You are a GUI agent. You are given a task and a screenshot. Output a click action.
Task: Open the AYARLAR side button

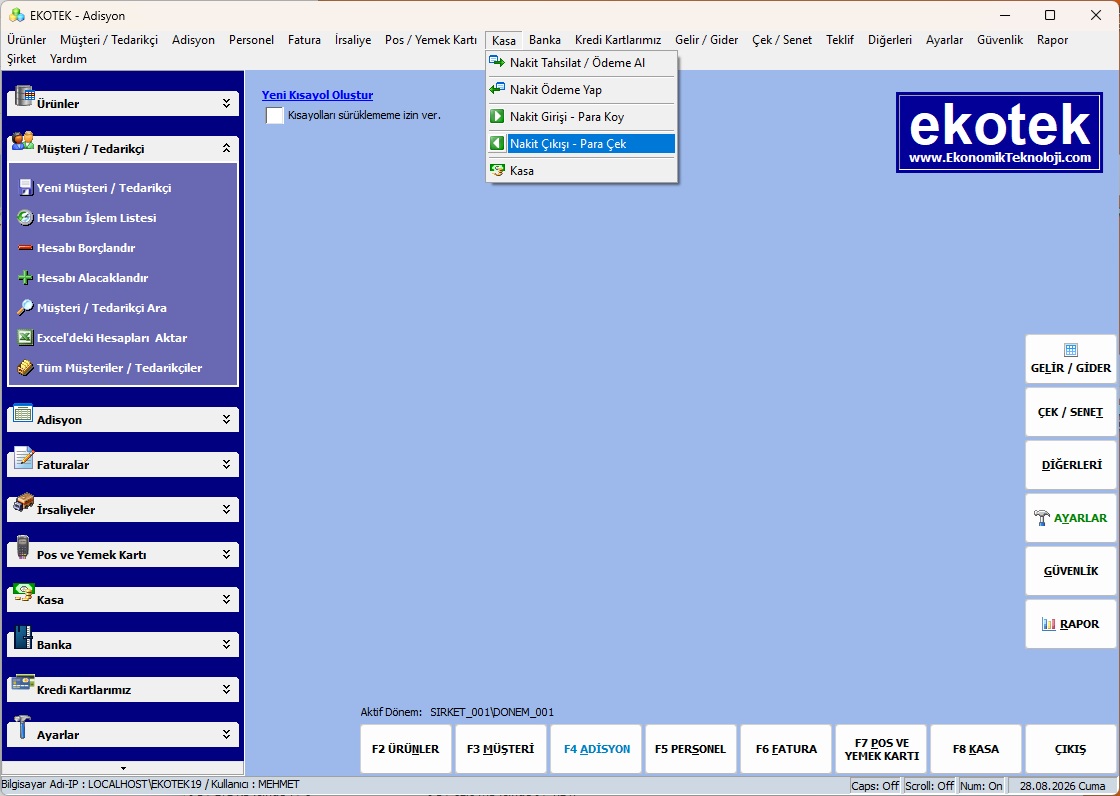point(1071,518)
